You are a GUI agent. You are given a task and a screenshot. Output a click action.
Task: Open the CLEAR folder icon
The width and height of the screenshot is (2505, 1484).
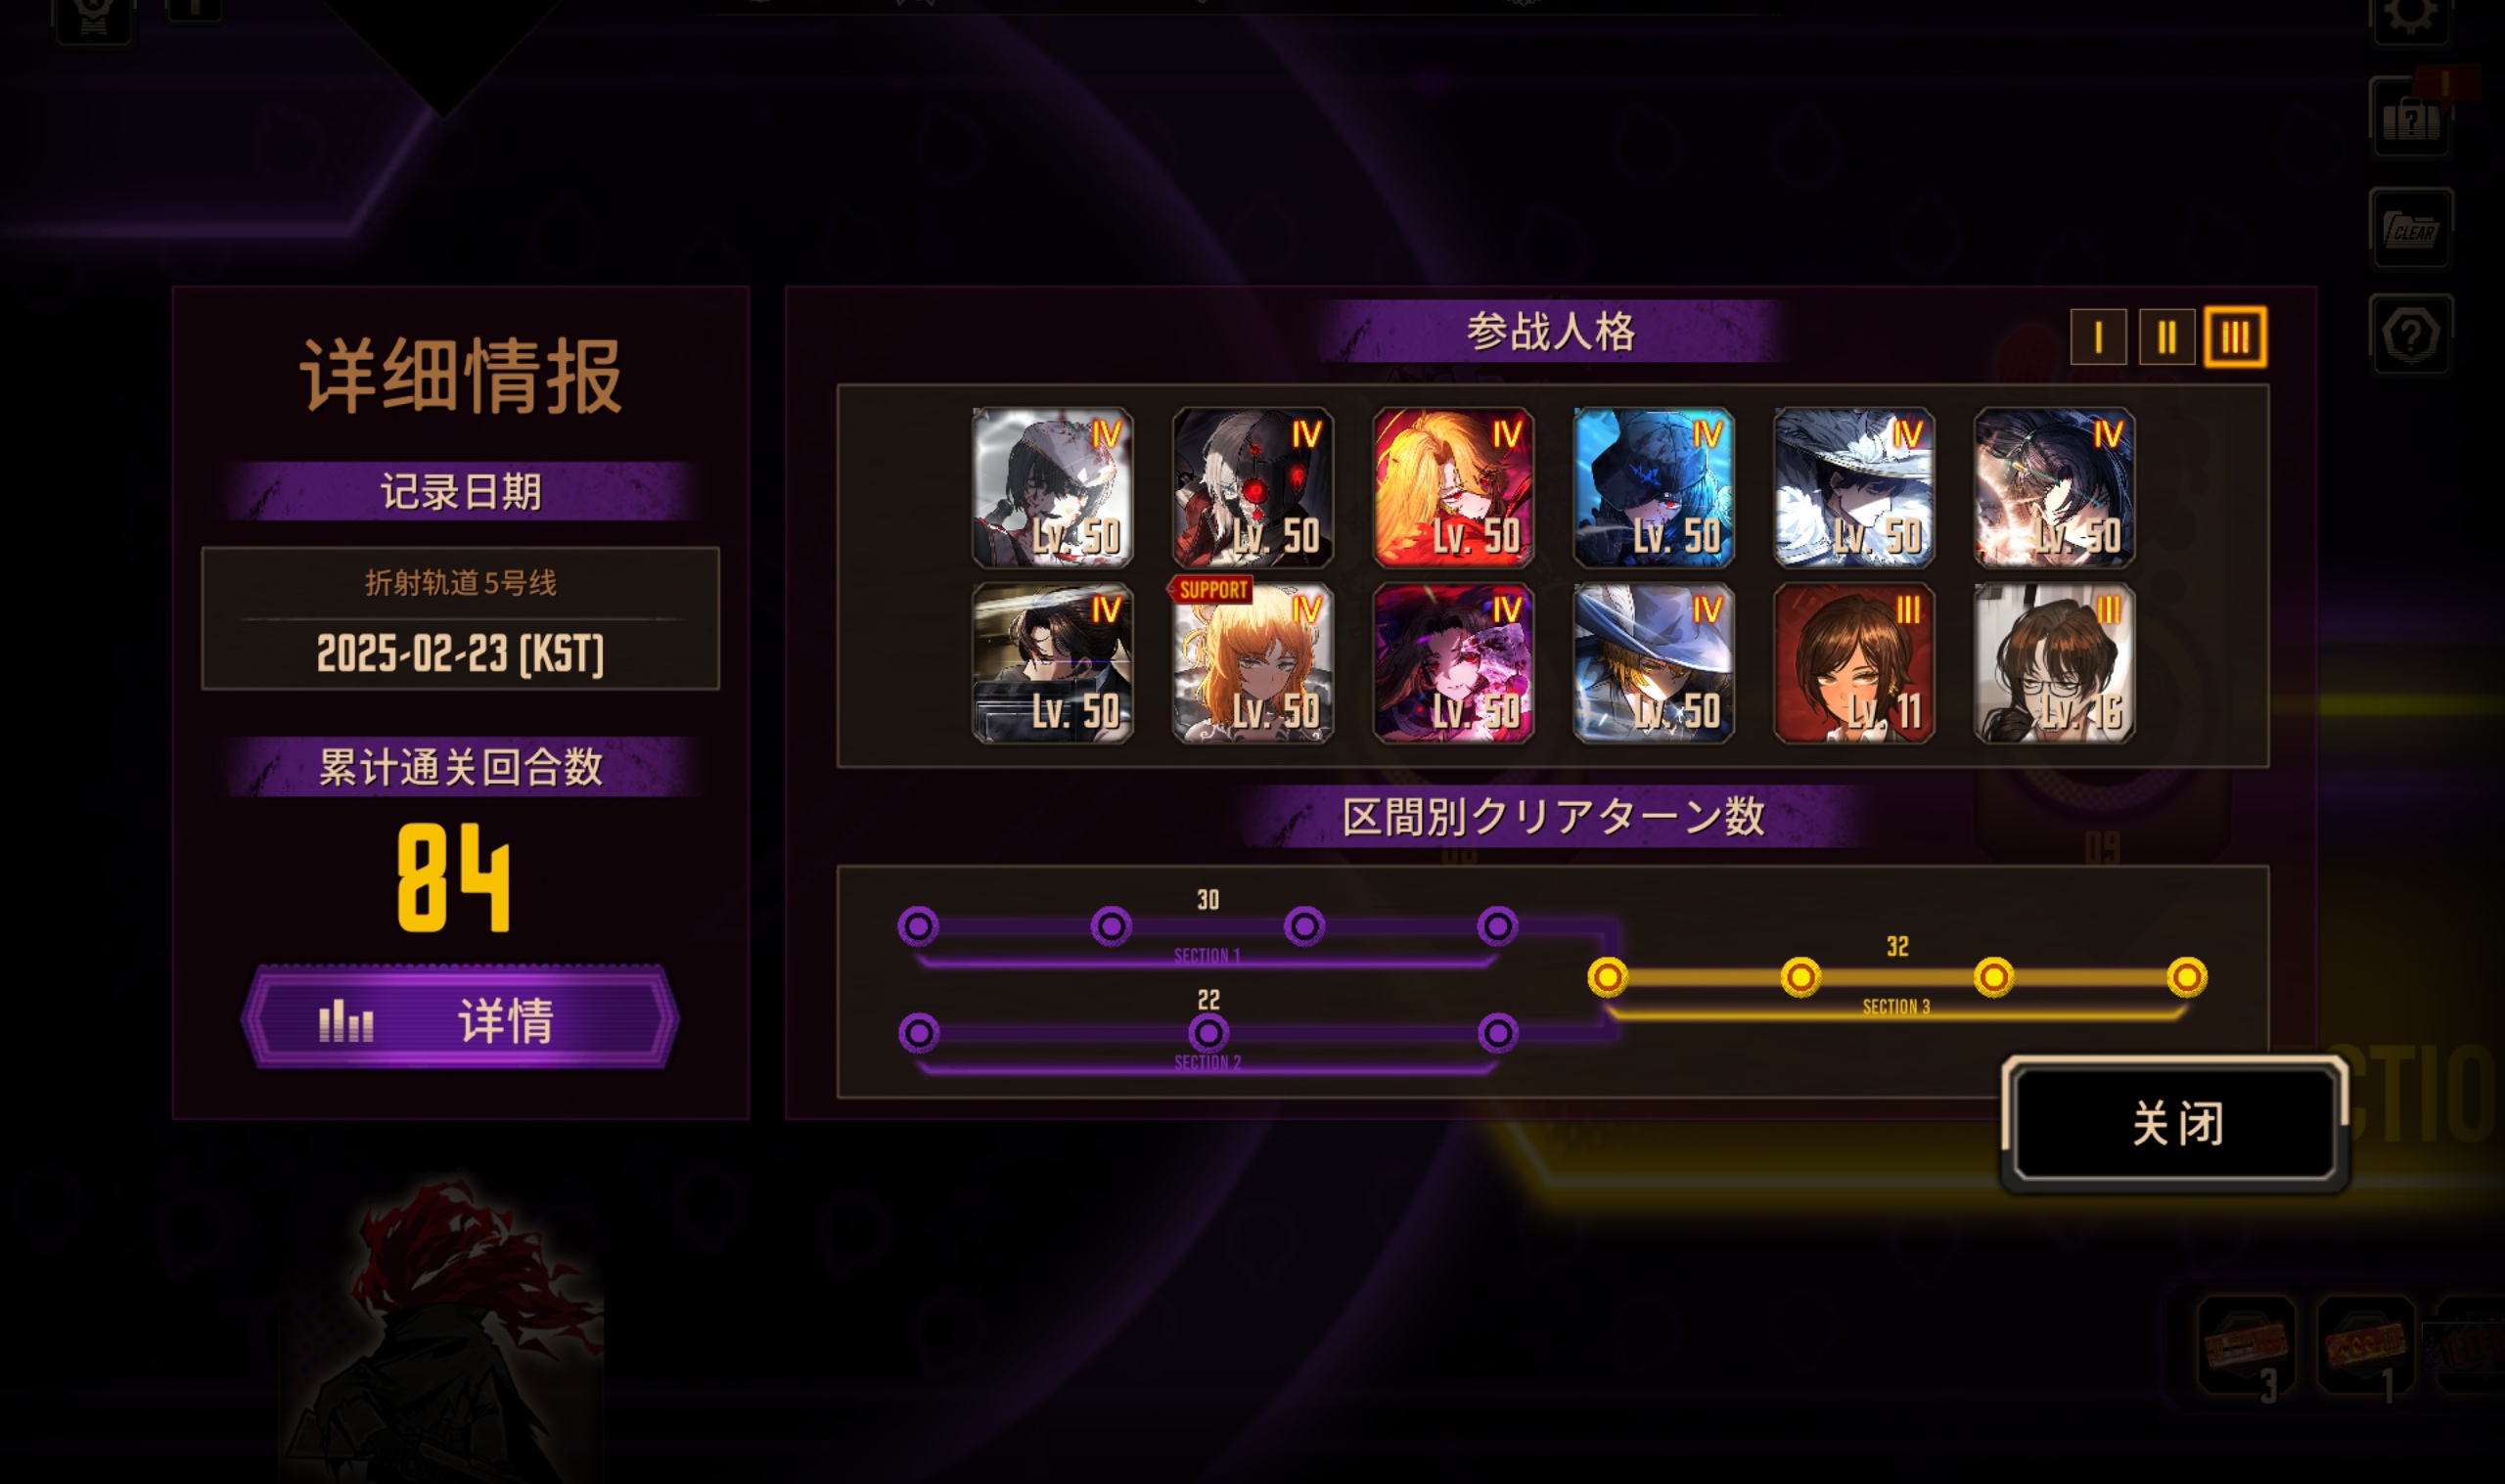click(x=2411, y=229)
